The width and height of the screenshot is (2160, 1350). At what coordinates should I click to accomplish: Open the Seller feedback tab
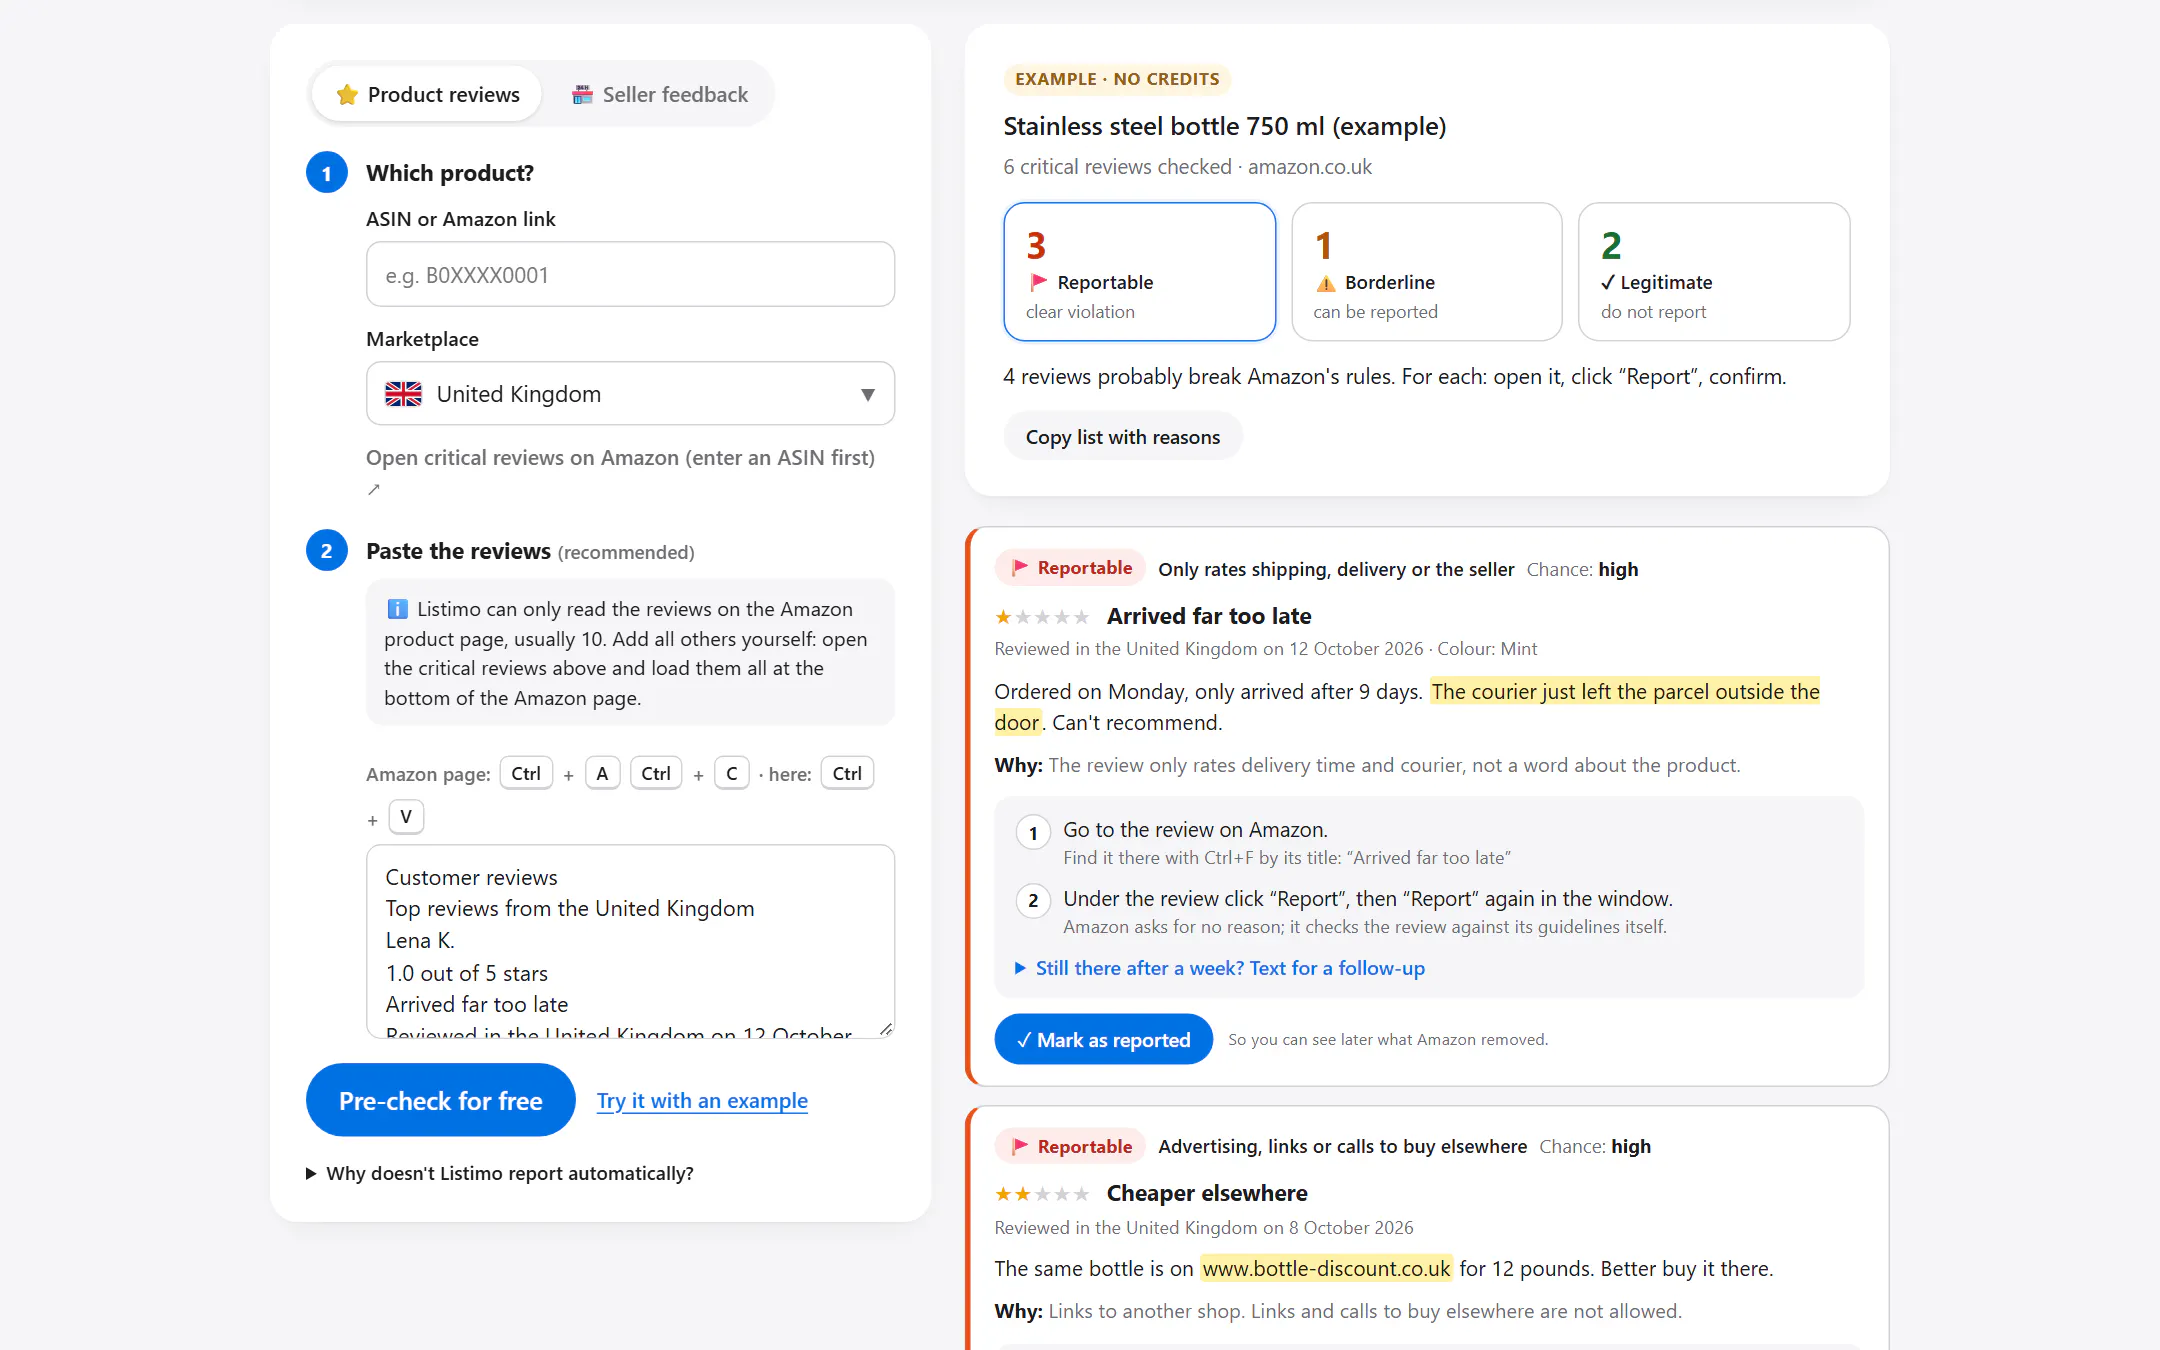659,94
